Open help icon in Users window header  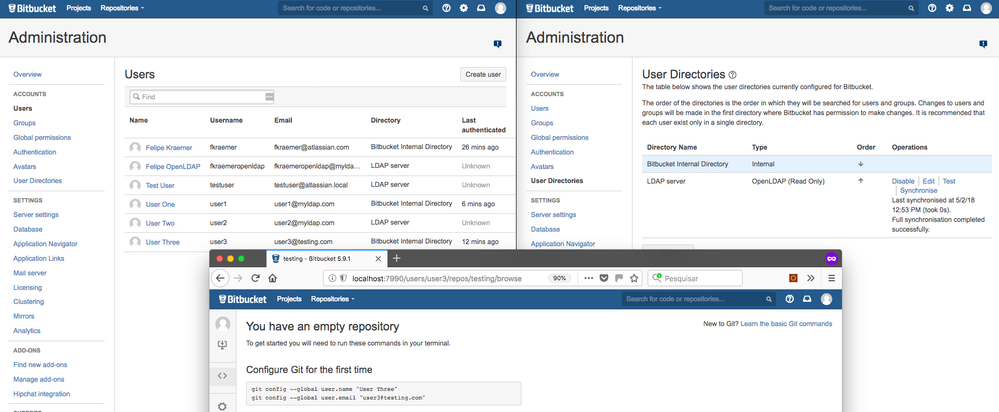pyautogui.click(x=446, y=8)
